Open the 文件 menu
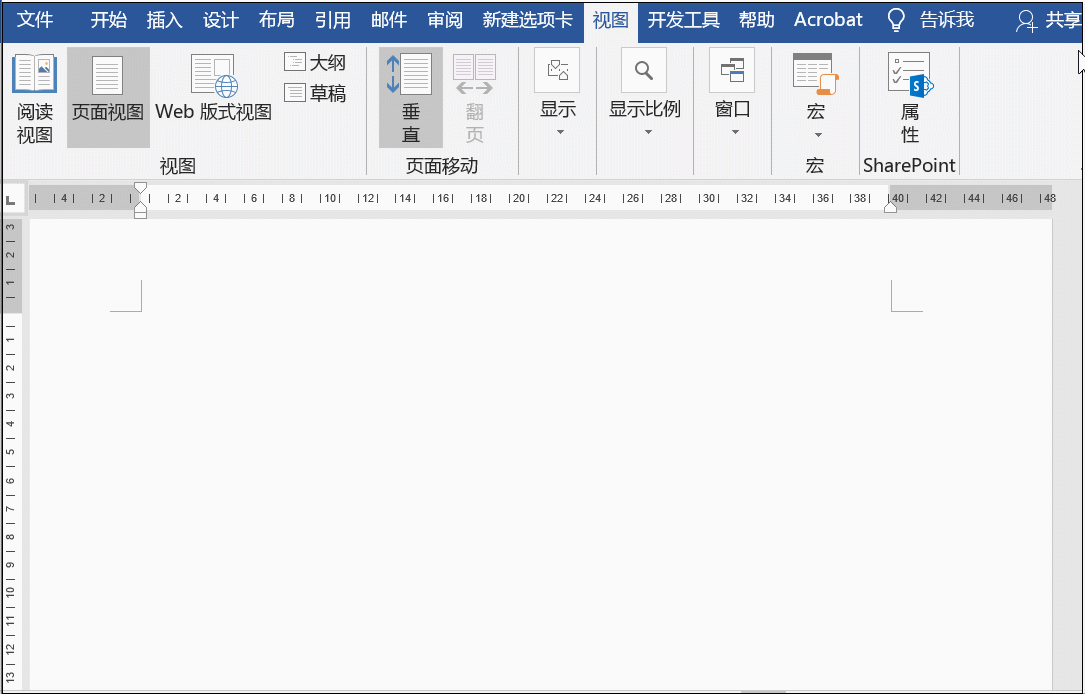Image resolution: width=1085 pixels, height=694 pixels. pos(36,19)
